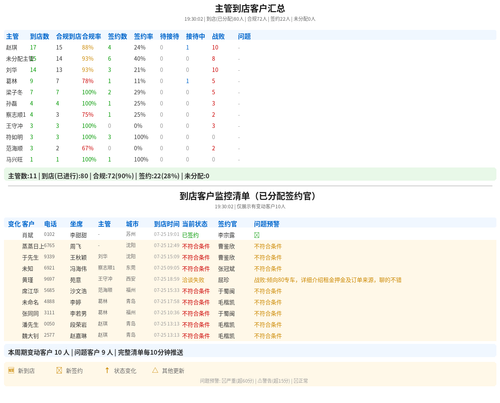Click the 战败 remark about 80专车

[328, 280]
